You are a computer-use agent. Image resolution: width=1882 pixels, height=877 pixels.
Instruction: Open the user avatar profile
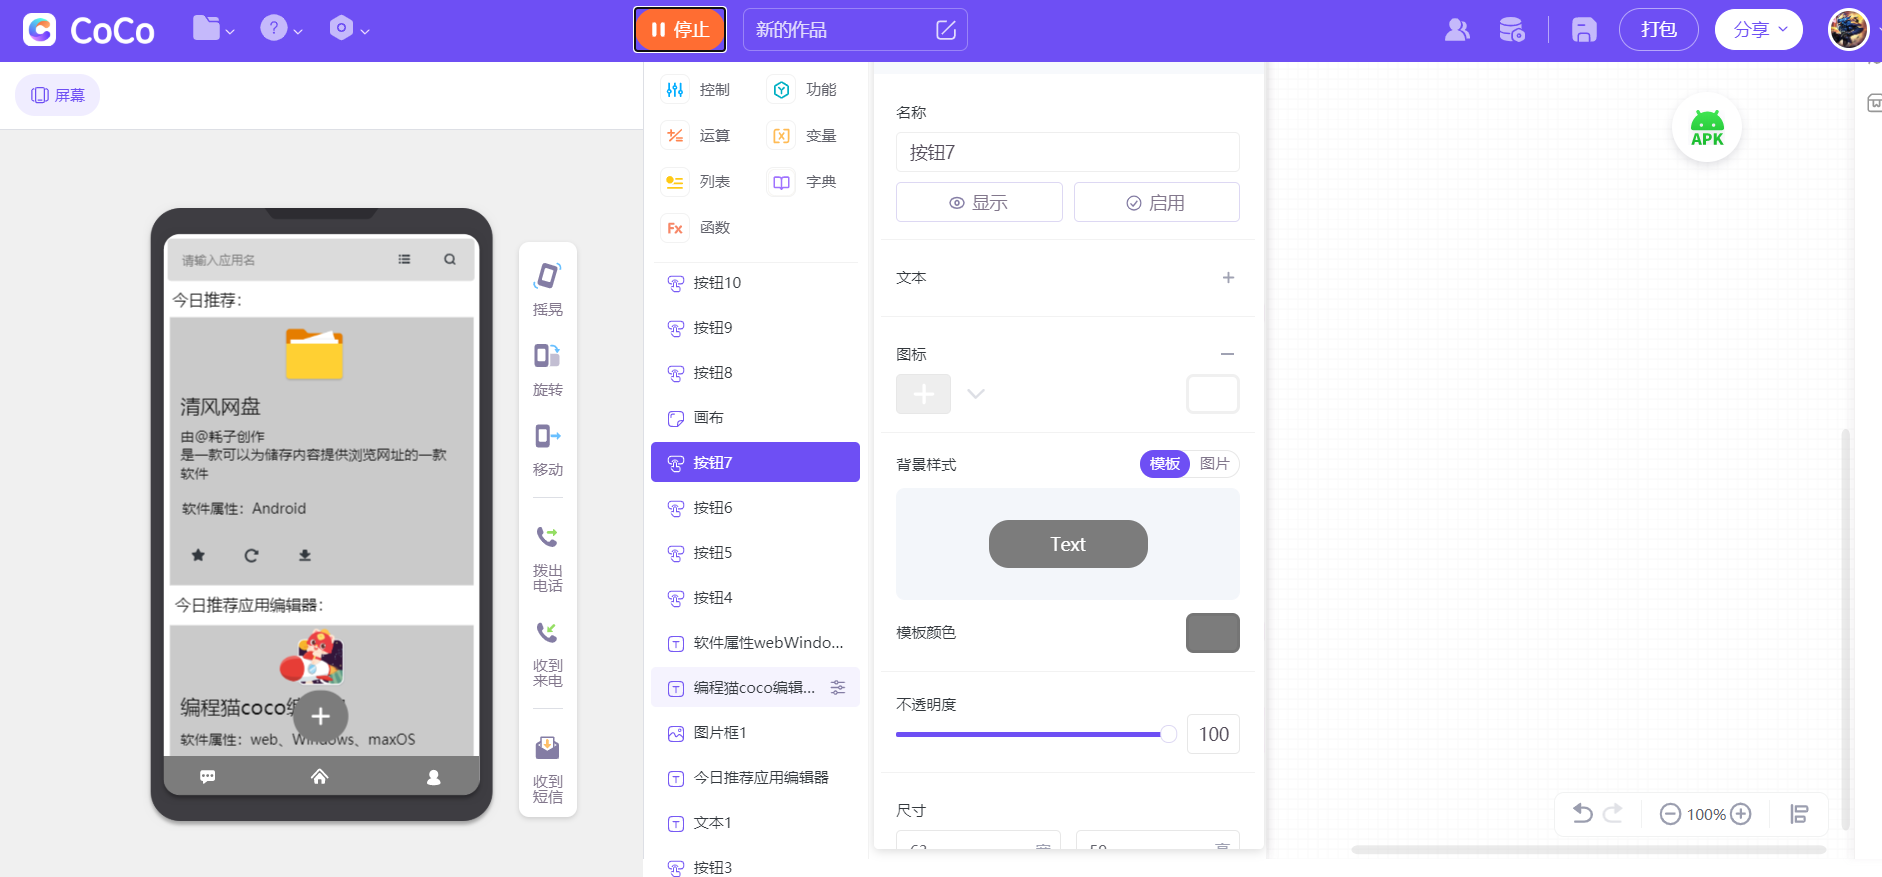pyautogui.click(x=1848, y=30)
